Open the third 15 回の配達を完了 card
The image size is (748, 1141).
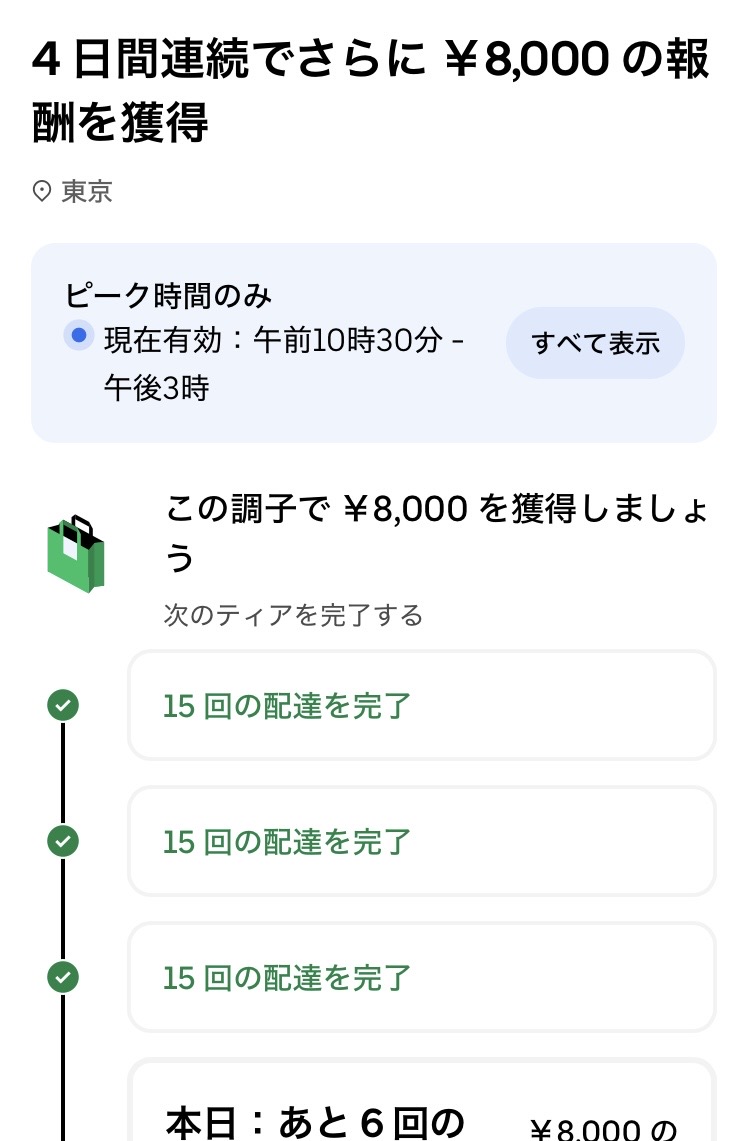(421, 977)
